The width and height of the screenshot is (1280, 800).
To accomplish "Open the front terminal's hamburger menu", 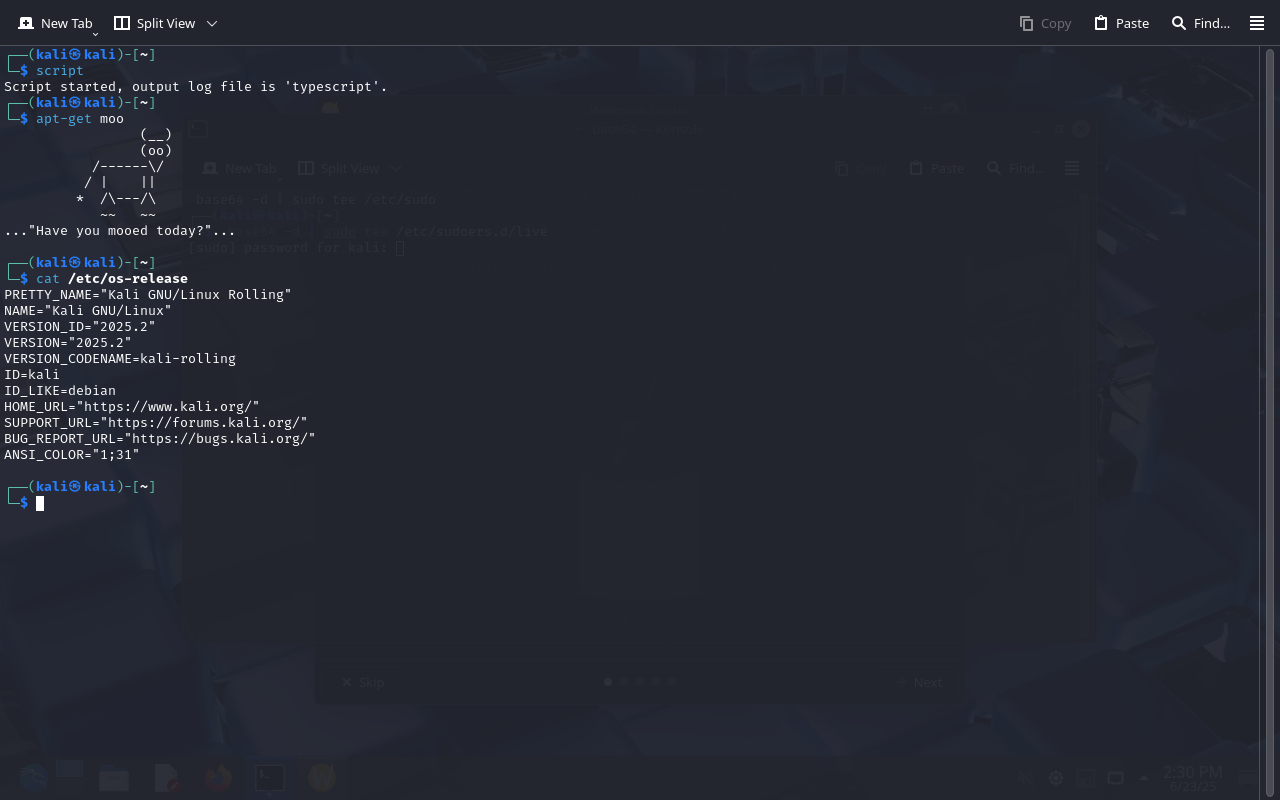I will click(x=1257, y=23).
